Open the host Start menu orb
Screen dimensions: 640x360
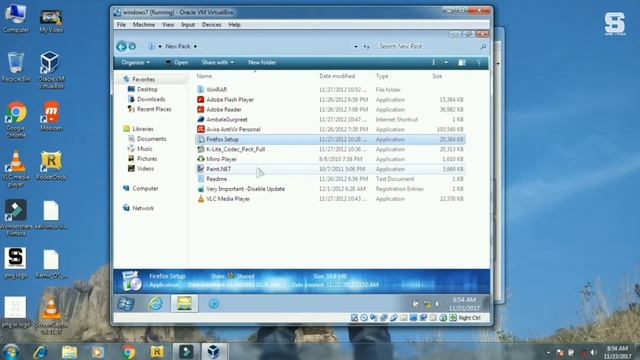pyautogui.click(x=11, y=351)
